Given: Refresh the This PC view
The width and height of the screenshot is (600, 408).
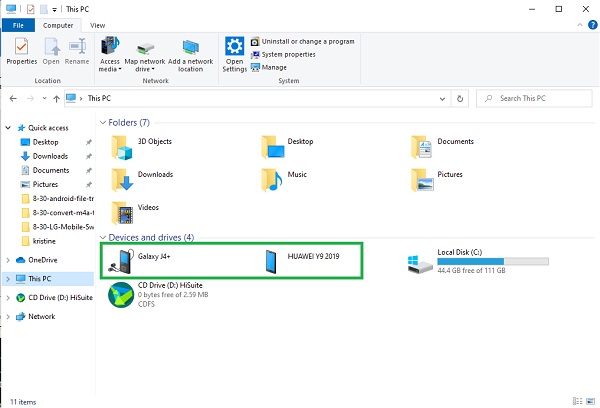Looking at the screenshot, I should (x=460, y=99).
